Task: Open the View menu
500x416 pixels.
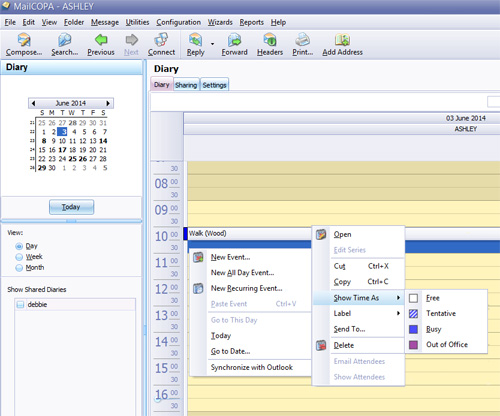Action: (49, 22)
